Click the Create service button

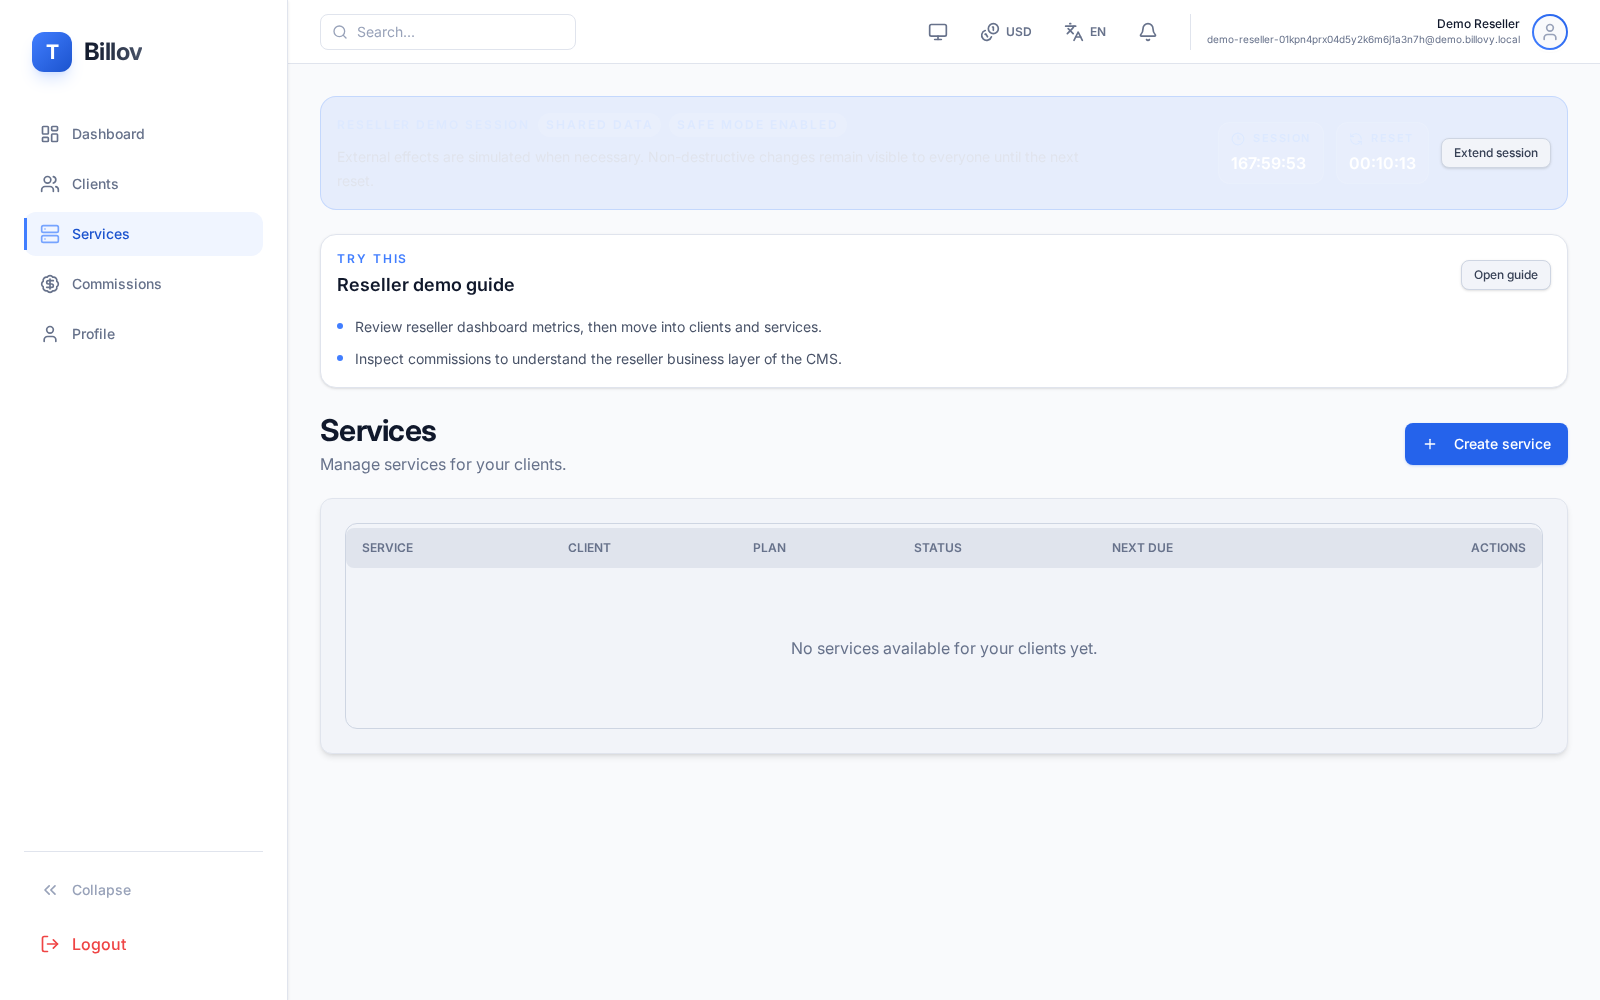[1486, 444]
